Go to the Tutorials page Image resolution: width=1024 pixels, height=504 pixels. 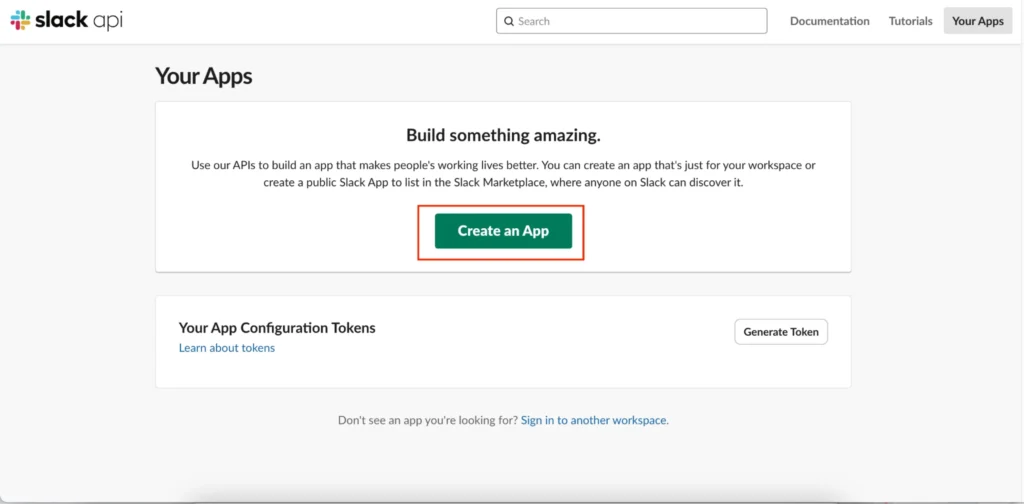[910, 21]
